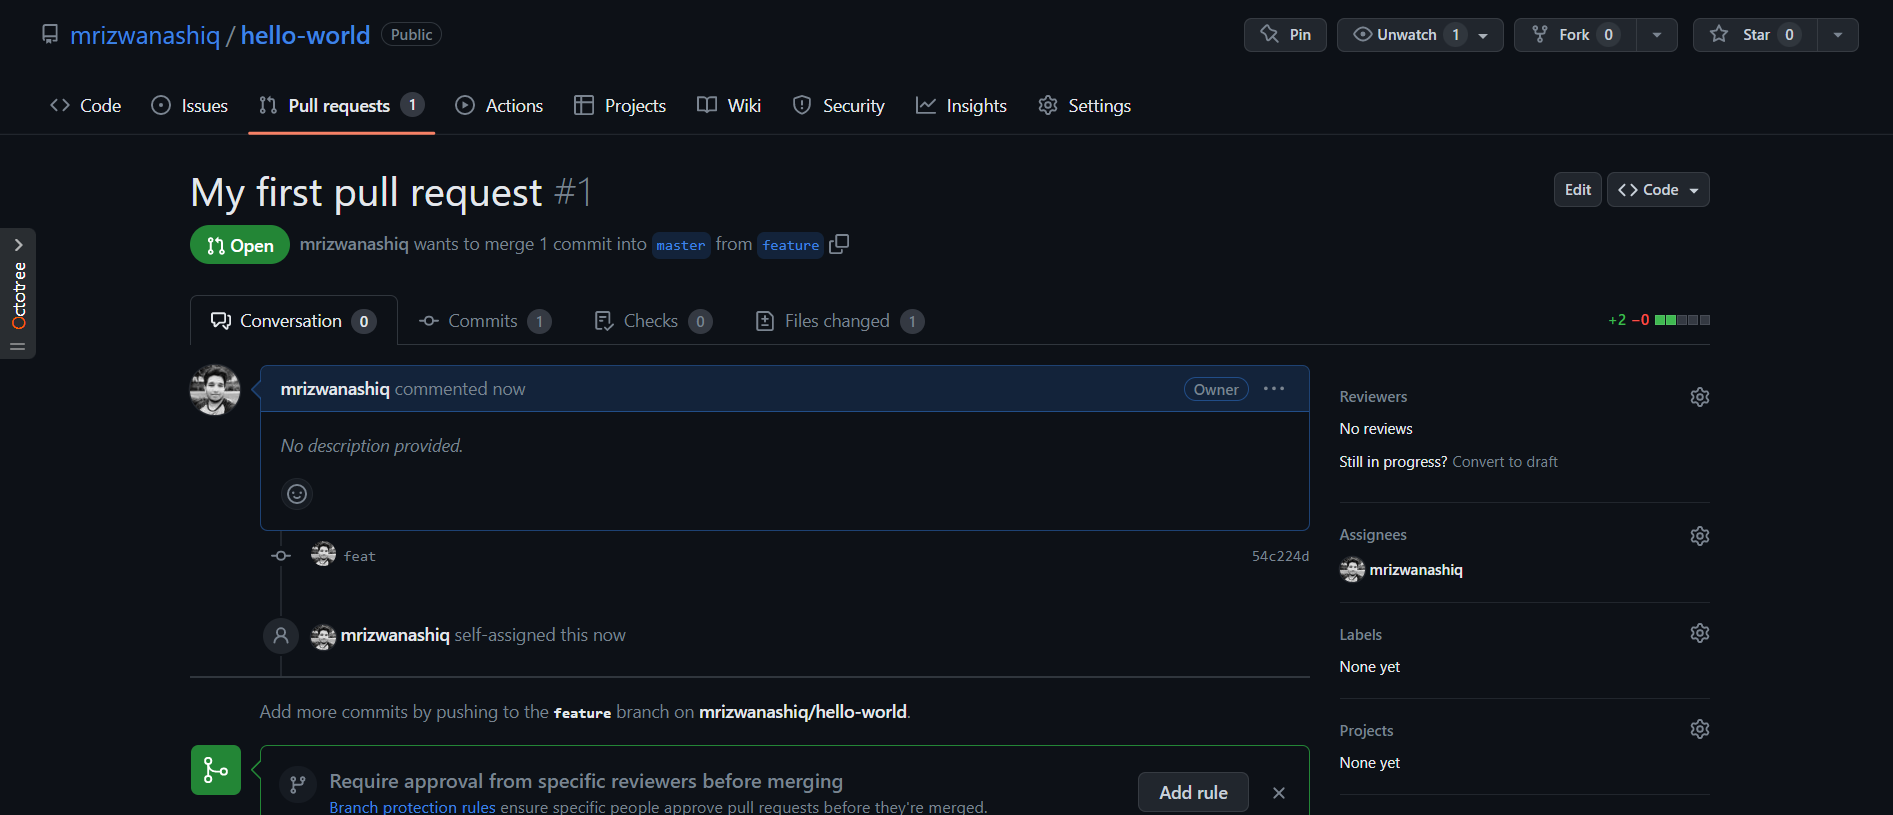Image resolution: width=1893 pixels, height=815 pixels.
Task: Open the Actions tab
Action: pos(499,106)
